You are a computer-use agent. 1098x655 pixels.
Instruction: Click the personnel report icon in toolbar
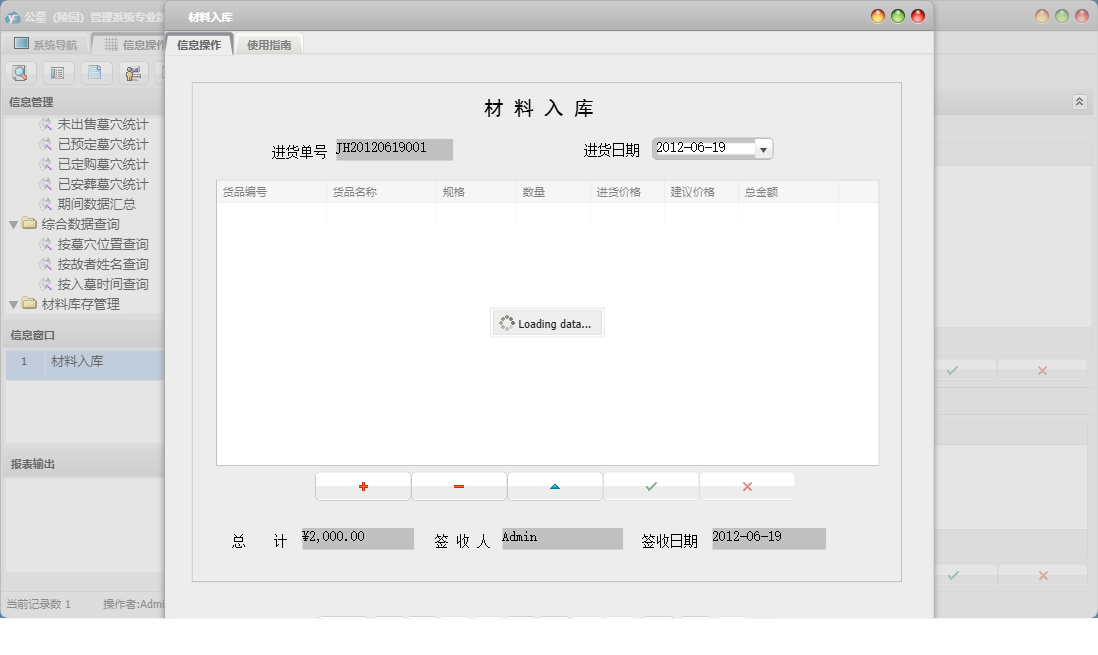point(134,72)
